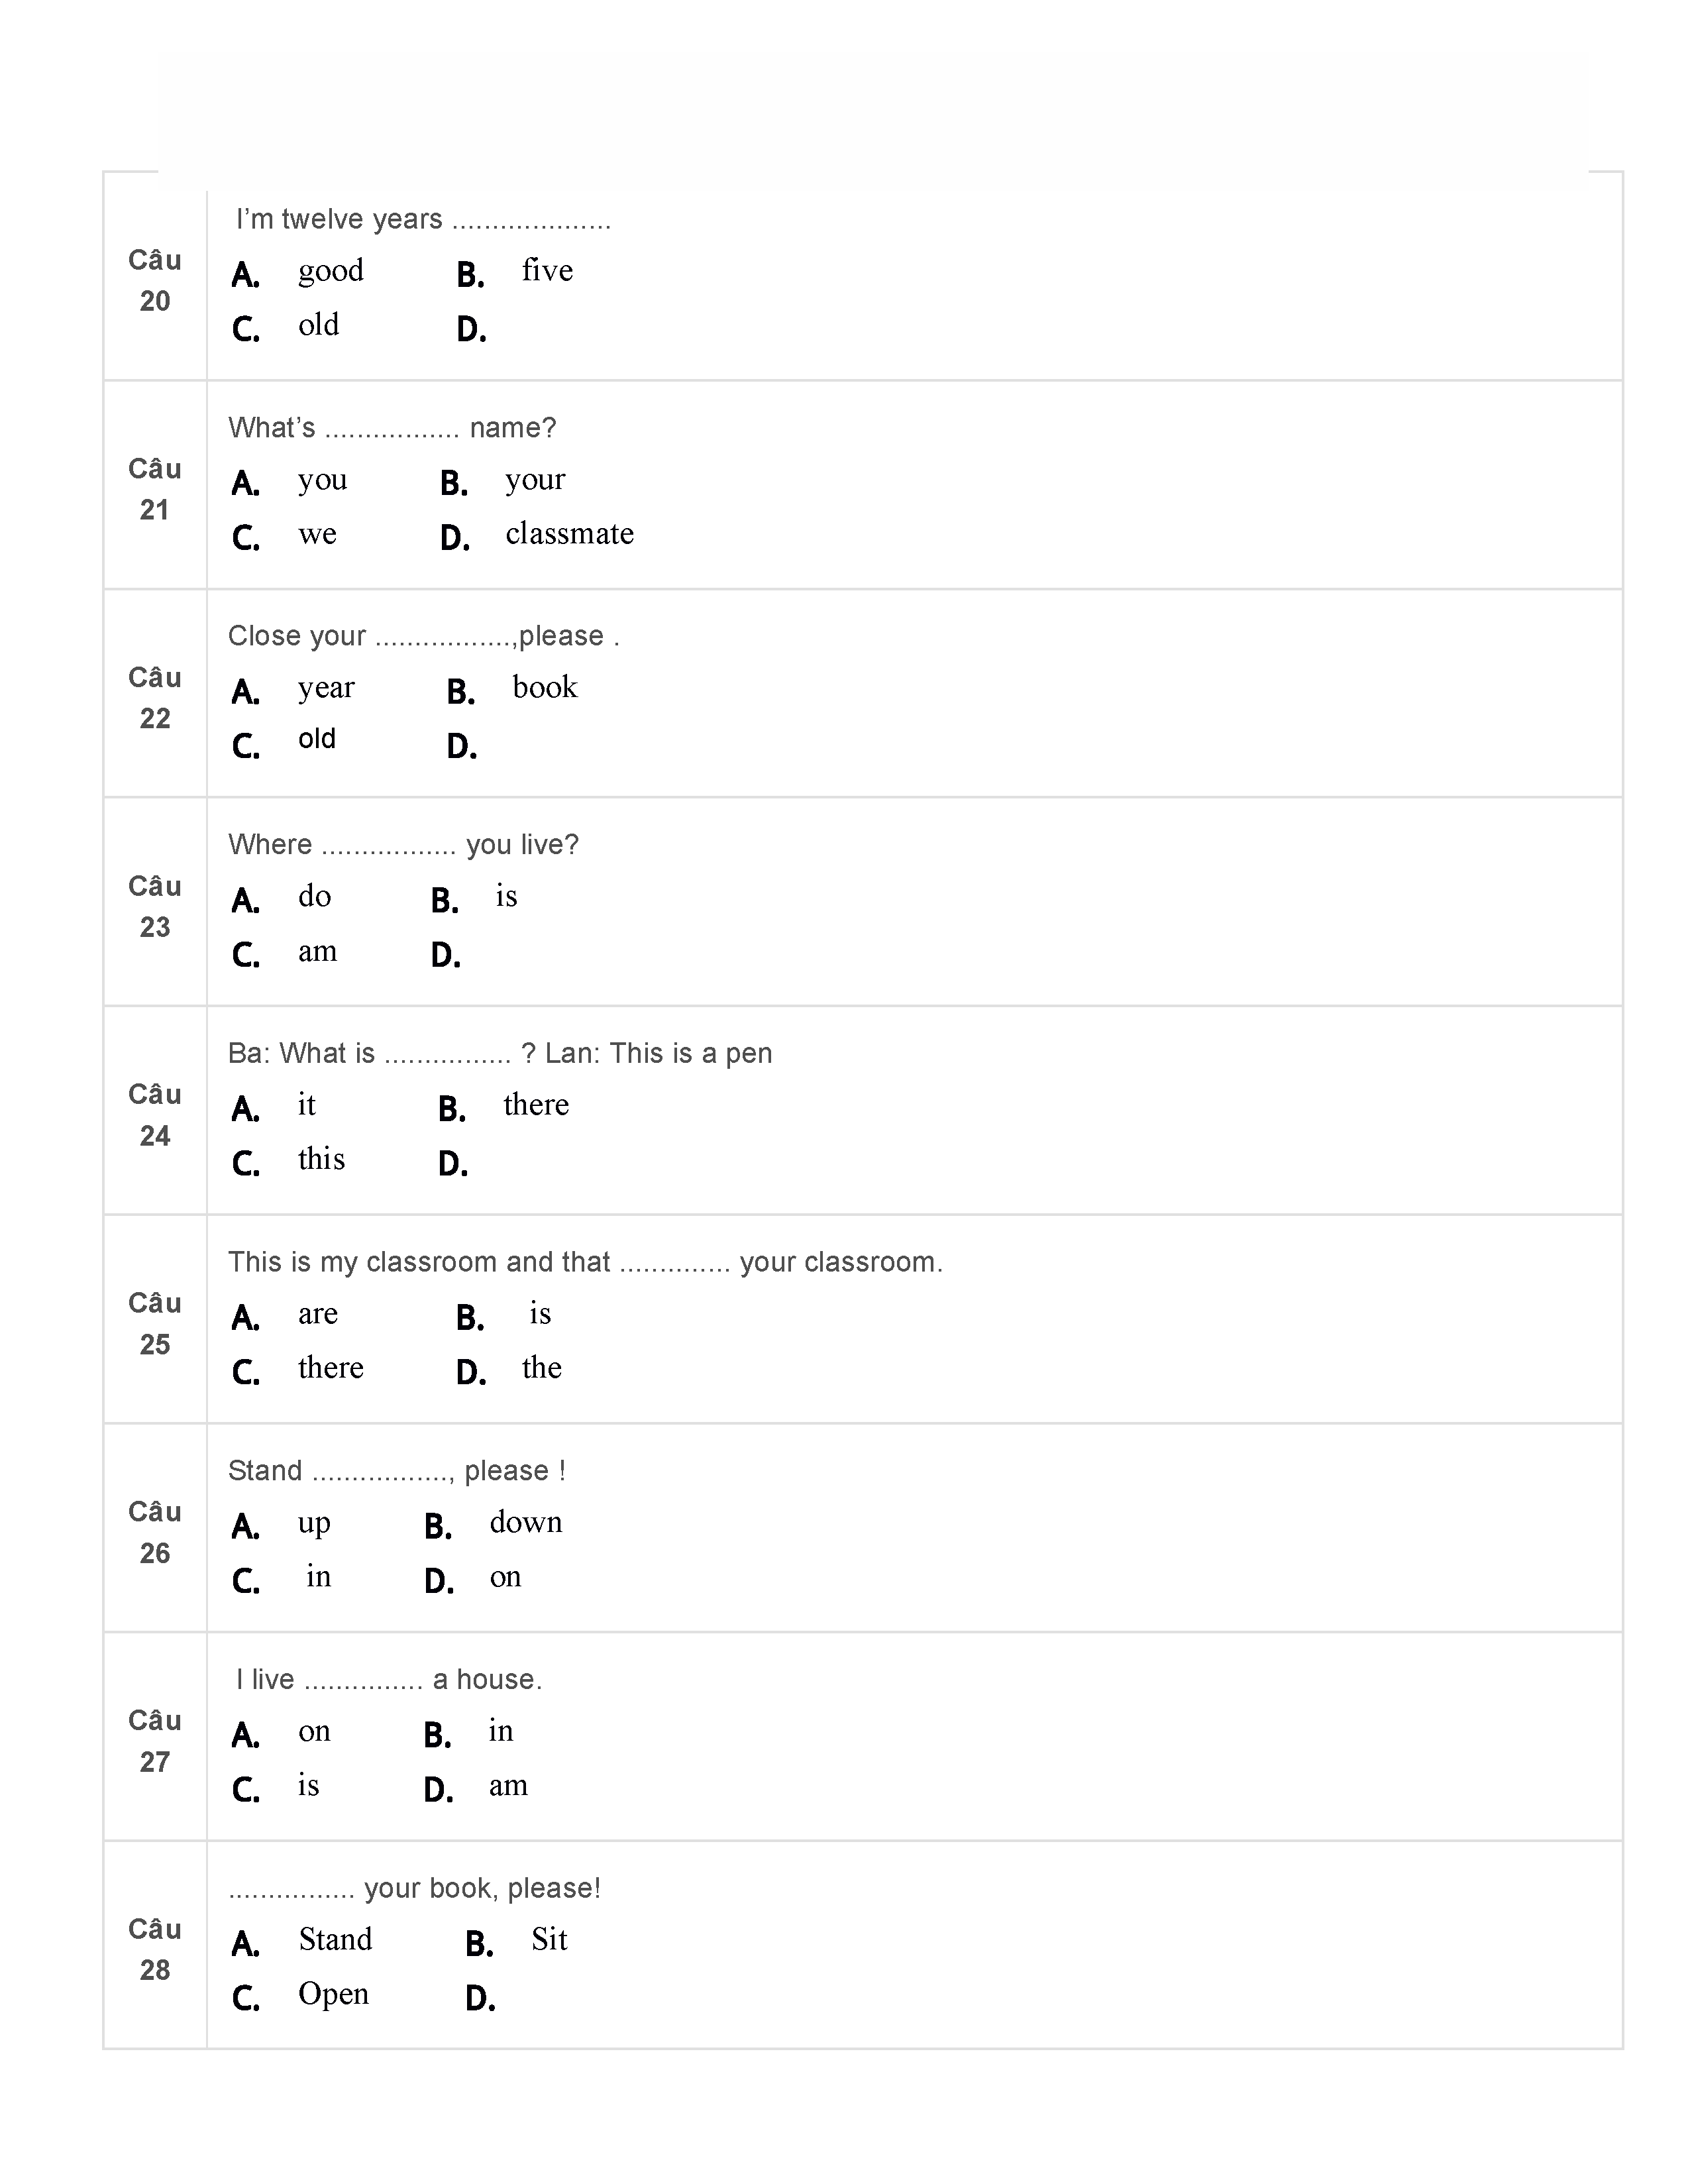Screen dimensions: 1690x2184
Task: Choose answer C 'this' for Câu 24
Action: coord(321,1160)
